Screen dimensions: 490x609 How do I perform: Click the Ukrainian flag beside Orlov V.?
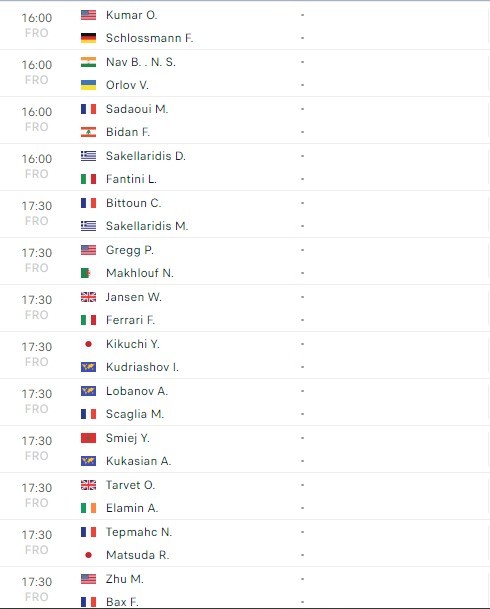point(88,85)
